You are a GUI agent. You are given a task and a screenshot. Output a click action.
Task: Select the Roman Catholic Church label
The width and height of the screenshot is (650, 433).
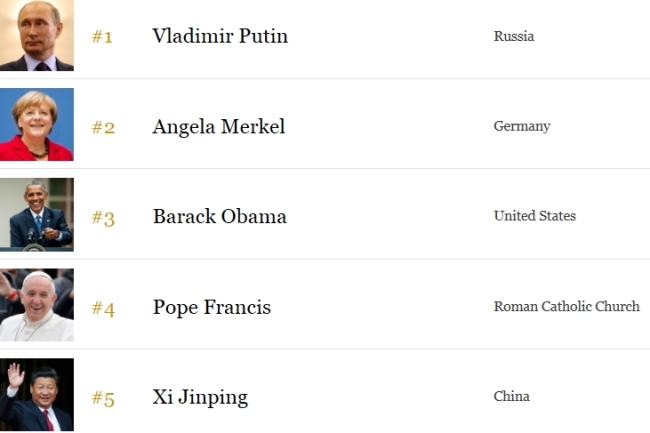click(x=567, y=306)
